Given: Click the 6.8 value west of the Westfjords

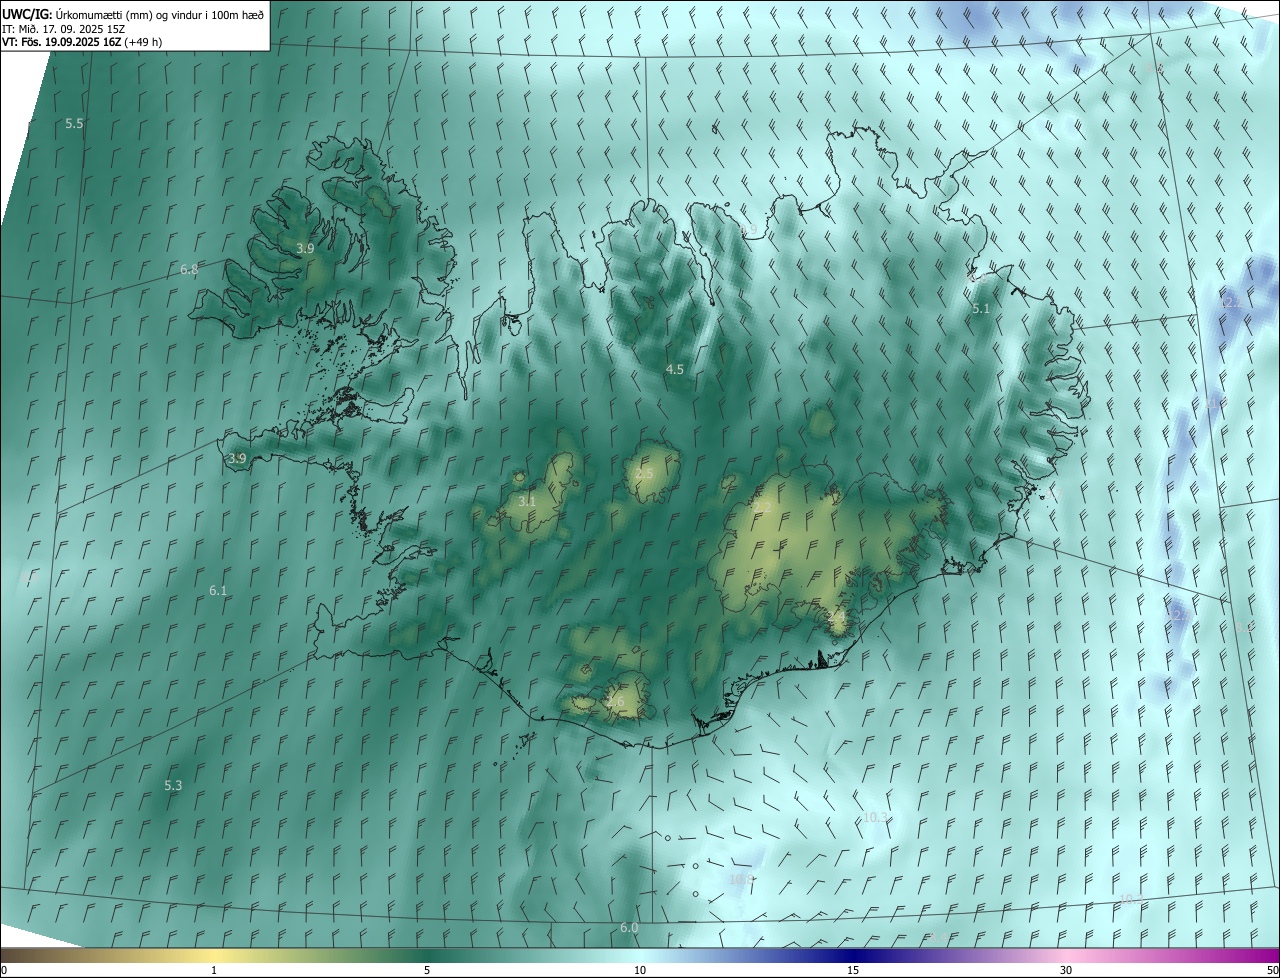Looking at the screenshot, I should point(189,270).
